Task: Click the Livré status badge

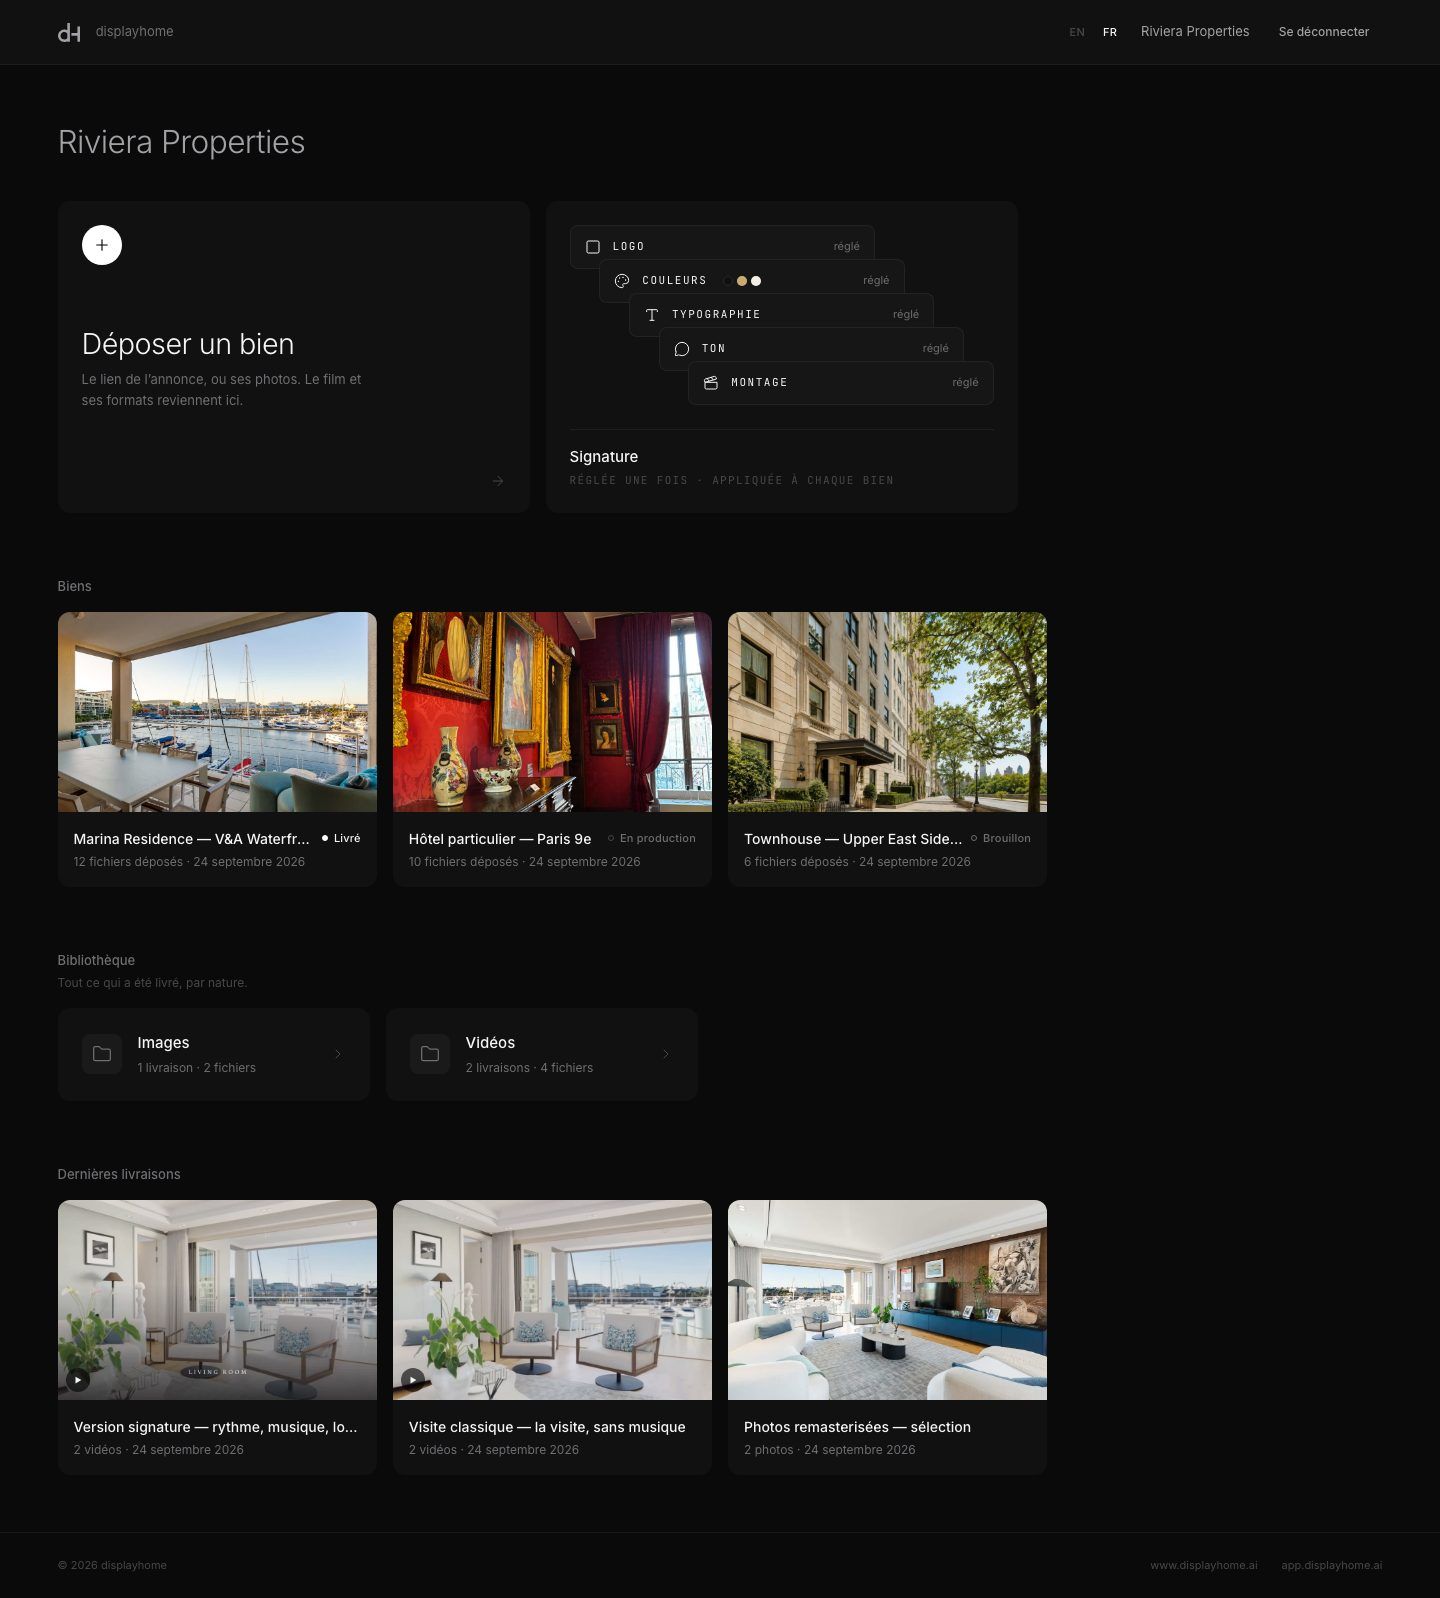Action: (341, 838)
